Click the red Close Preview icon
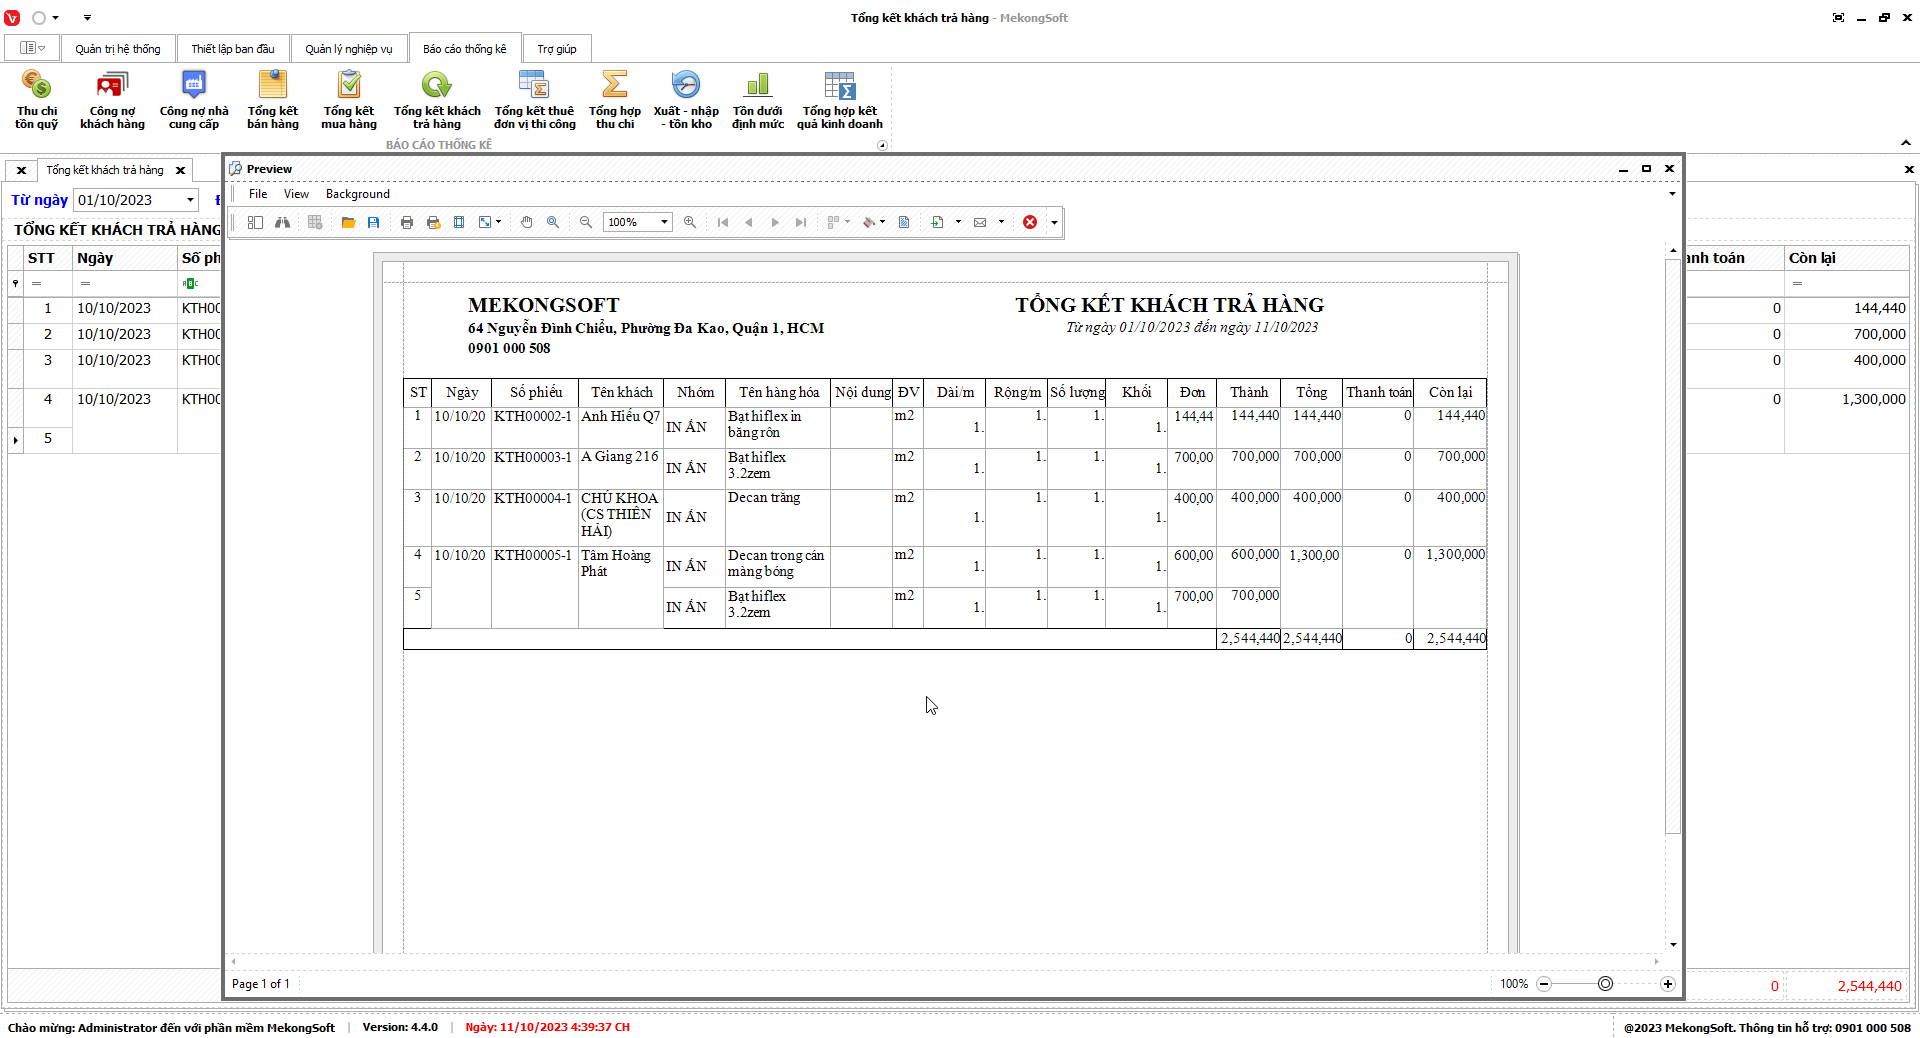Image resolution: width=1920 pixels, height=1038 pixels. pyautogui.click(x=1030, y=222)
